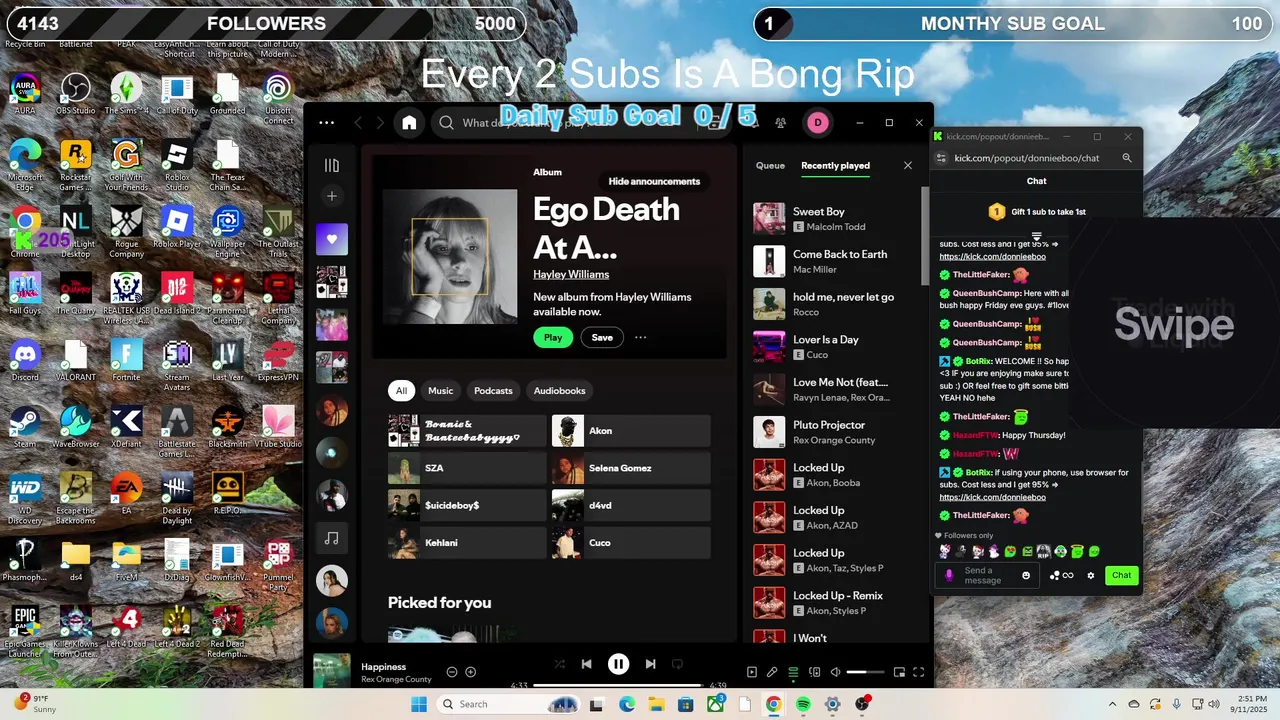Open Spotify miniplayer
The width and height of the screenshot is (1280, 720).
tap(899, 672)
